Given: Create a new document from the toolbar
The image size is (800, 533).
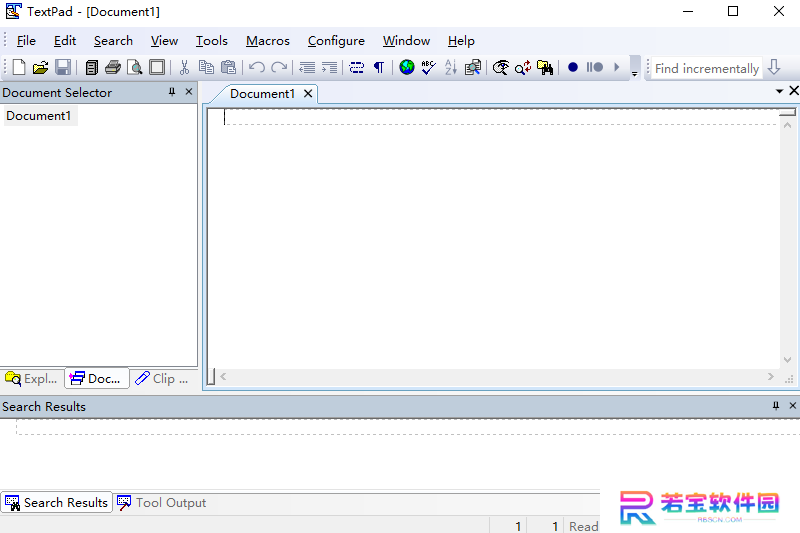Looking at the screenshot, I should click(x=19, y=67).
